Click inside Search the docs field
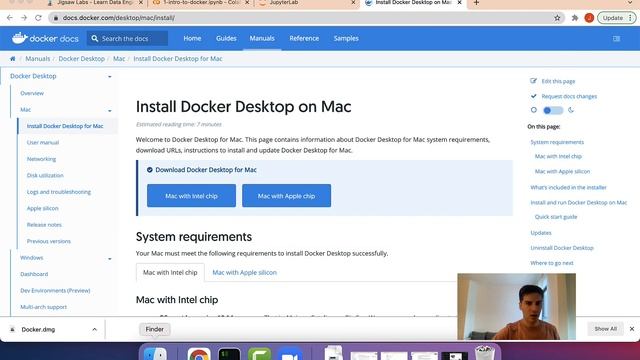The height and width of the screenshot is (360, 640). point(127,38)
